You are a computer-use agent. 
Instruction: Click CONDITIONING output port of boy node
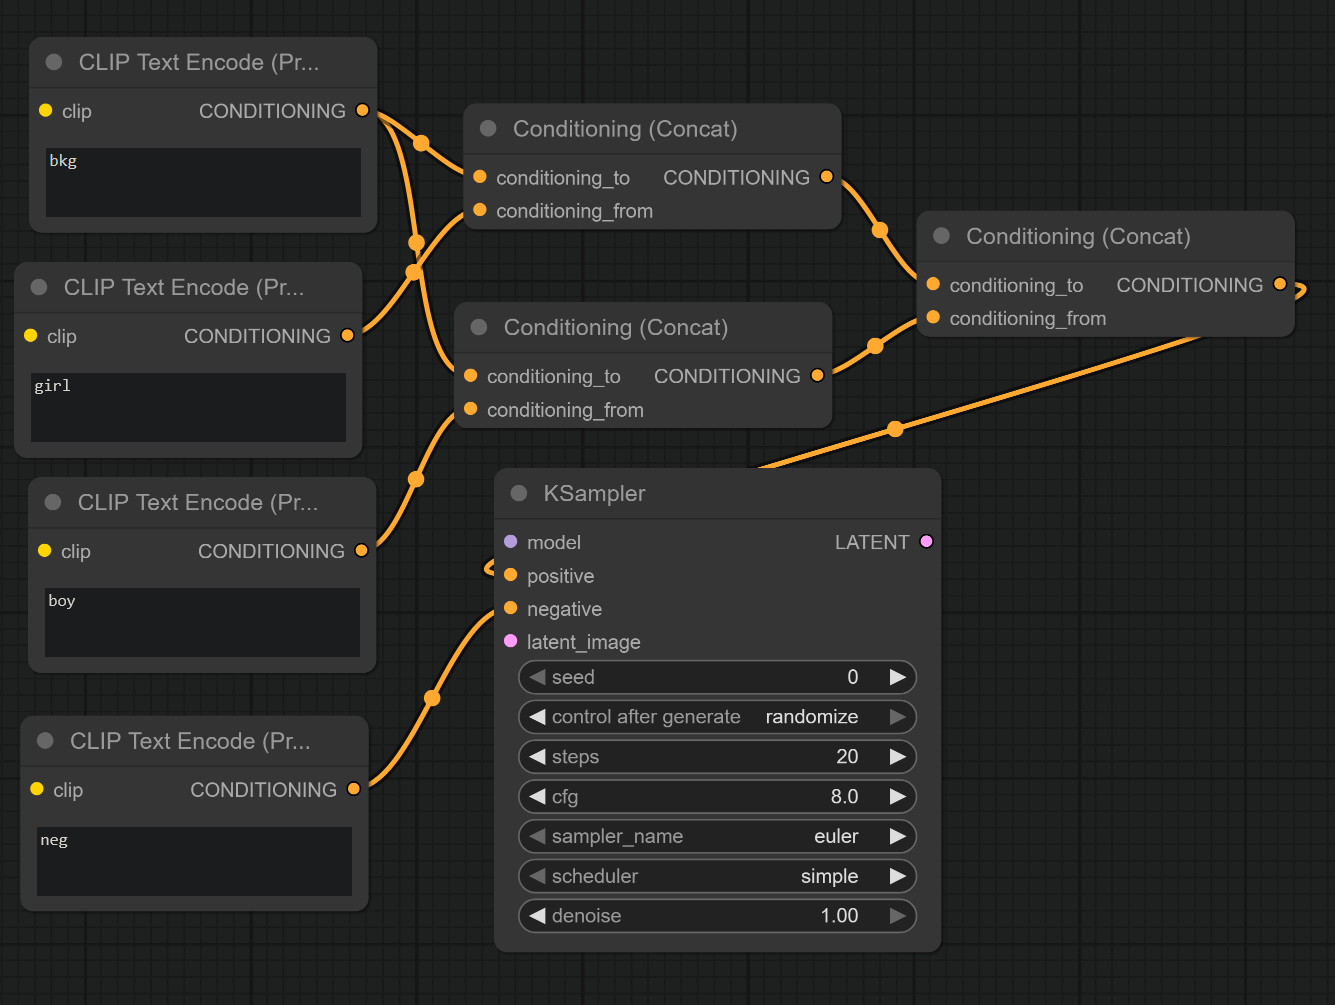coord(361,550)
